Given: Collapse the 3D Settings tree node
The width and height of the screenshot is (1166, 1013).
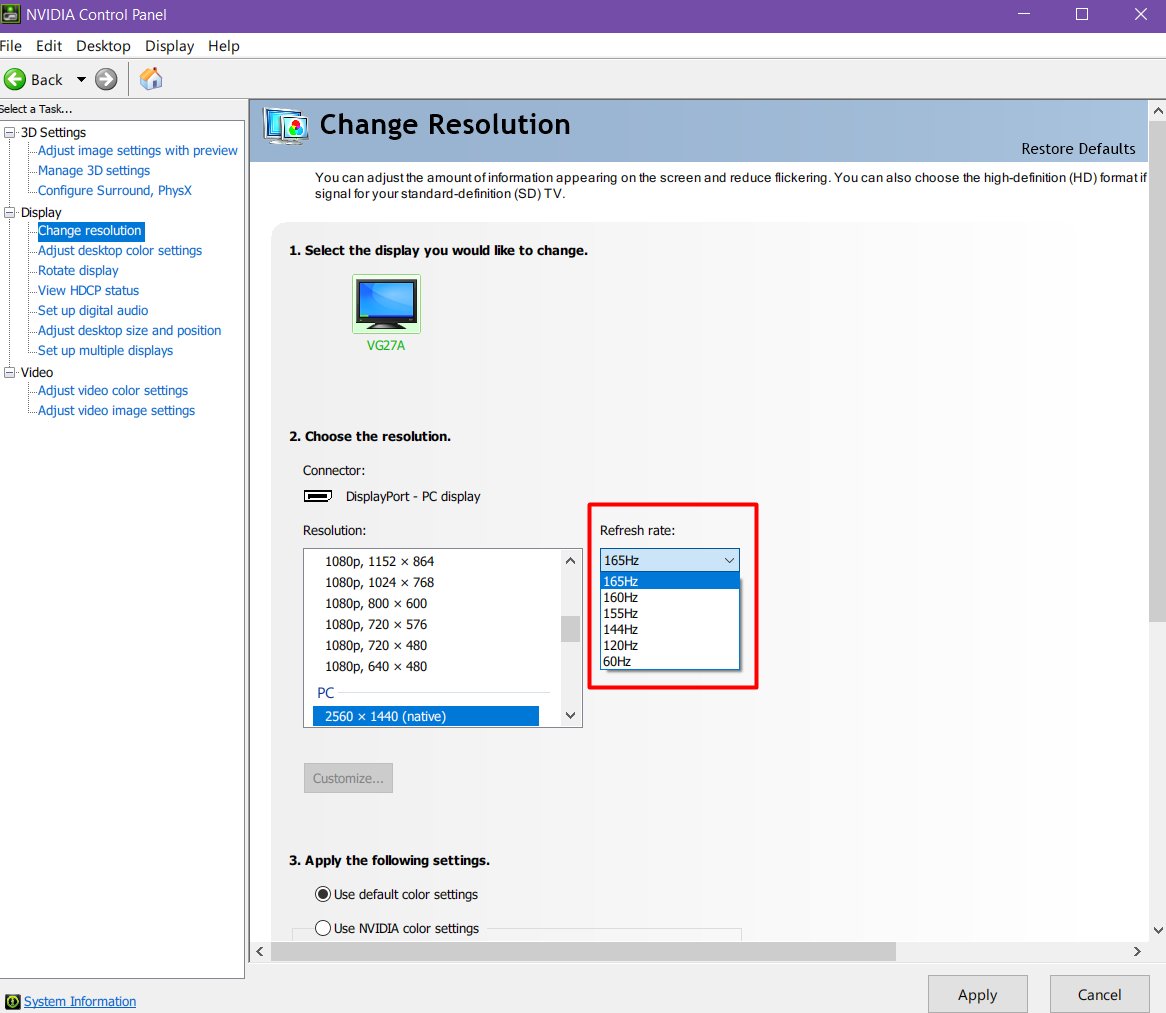Looking at the screenshot, I should pyautogui.click(x=10, y=132).
